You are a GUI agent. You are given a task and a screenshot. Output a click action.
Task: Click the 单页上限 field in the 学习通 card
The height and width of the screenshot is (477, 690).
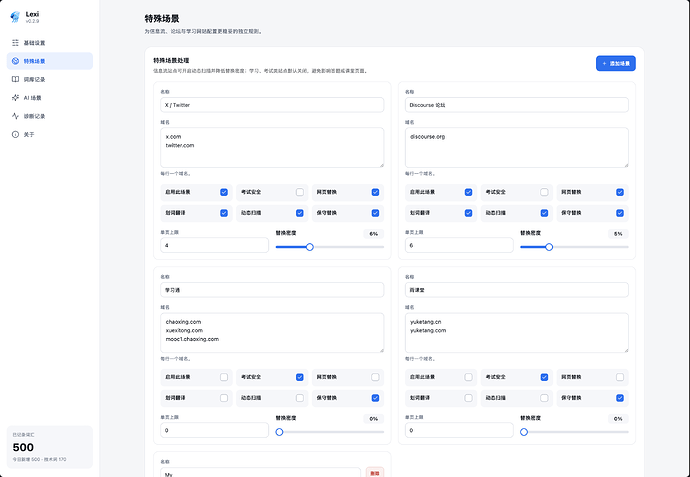click(215, 430)
